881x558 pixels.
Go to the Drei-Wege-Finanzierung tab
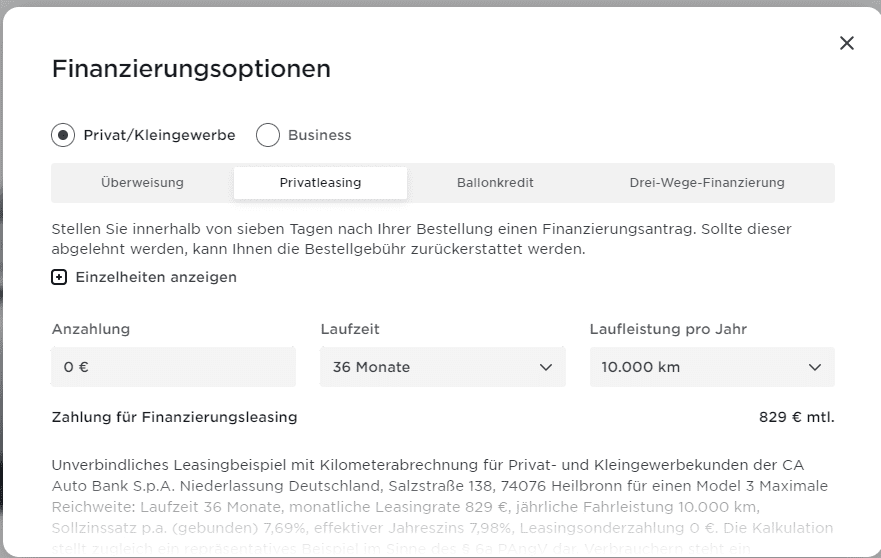(x=707, y=183)
